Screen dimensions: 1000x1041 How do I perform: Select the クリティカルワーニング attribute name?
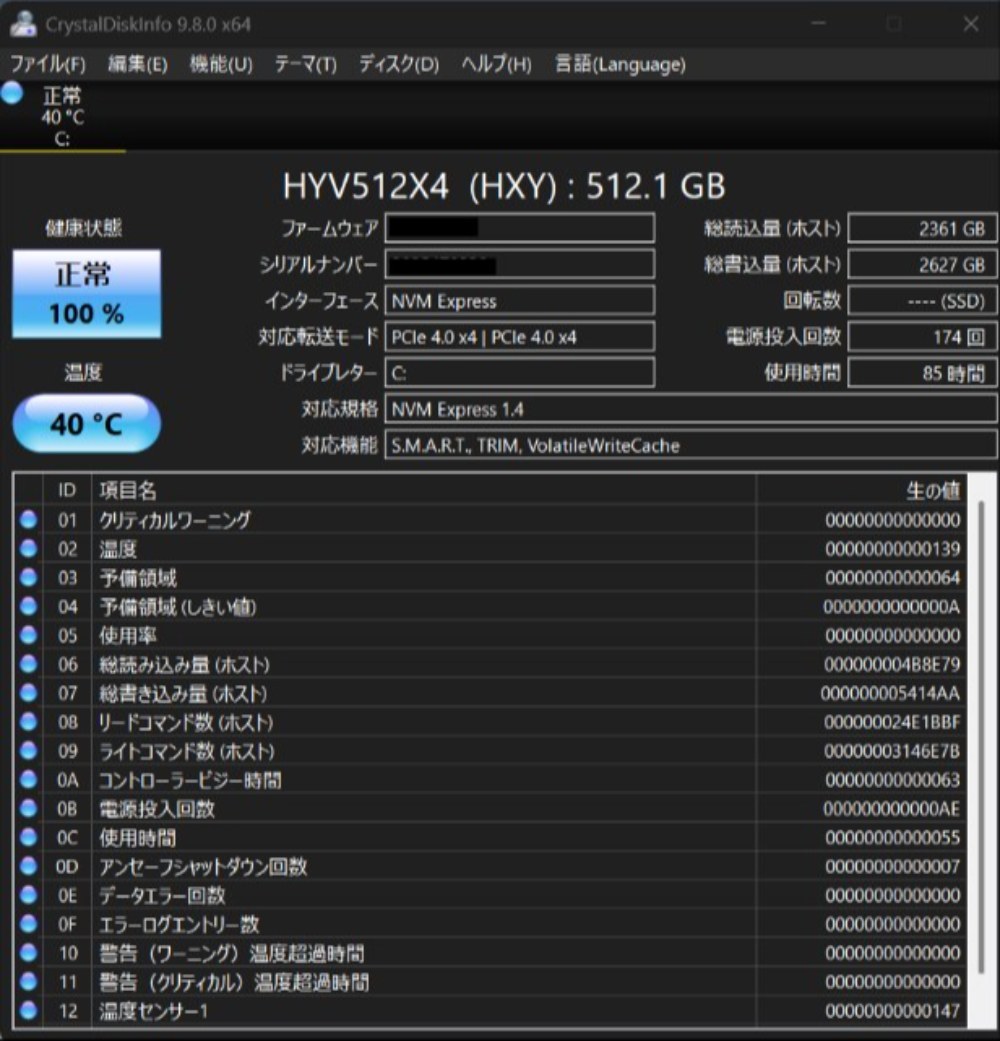(x=175, y=519)
